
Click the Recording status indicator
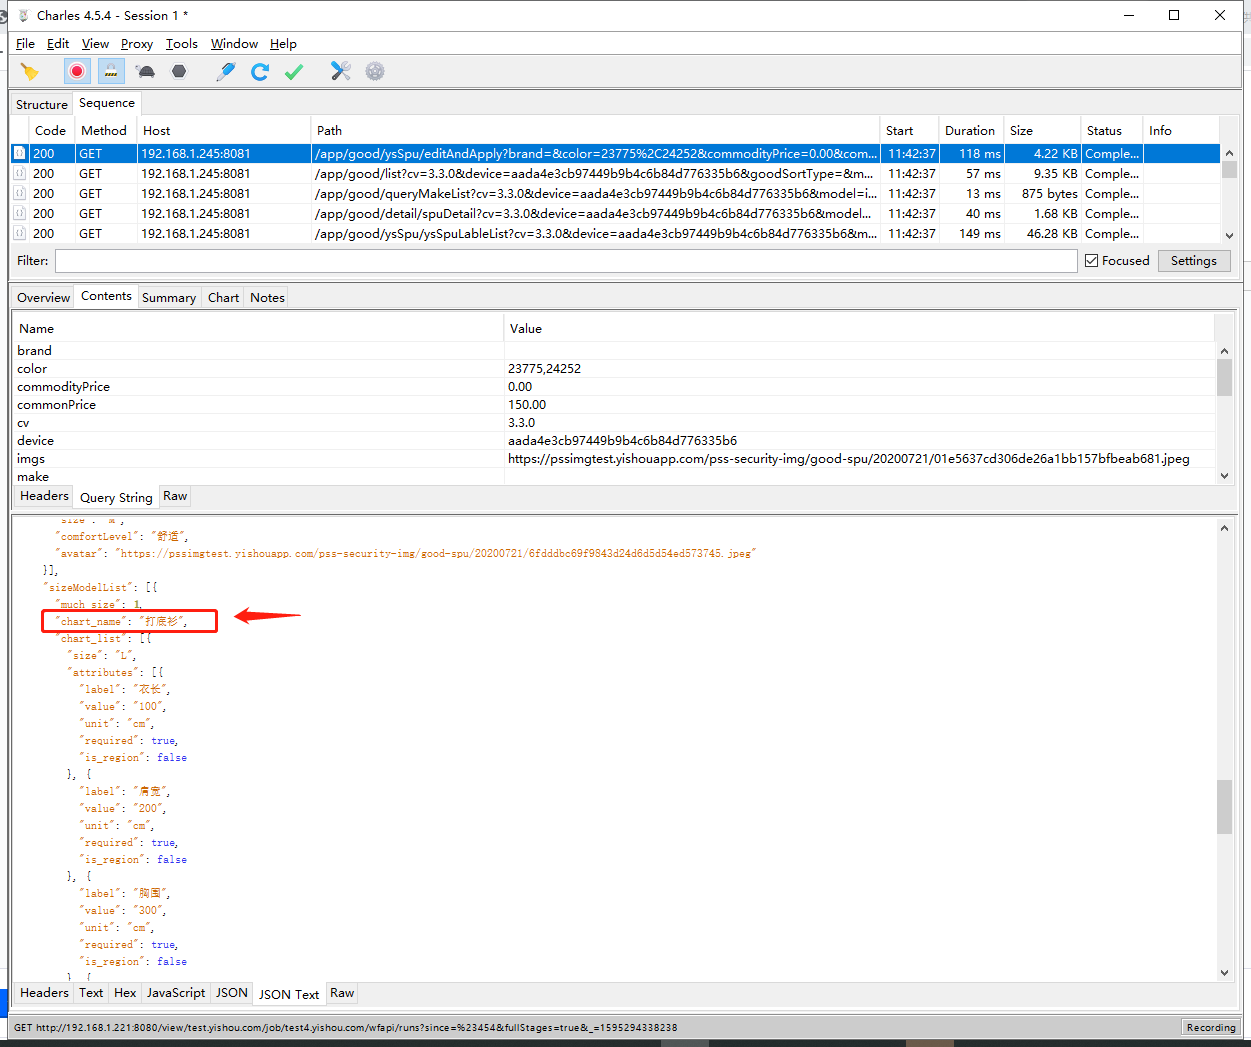[1211, 1027]
